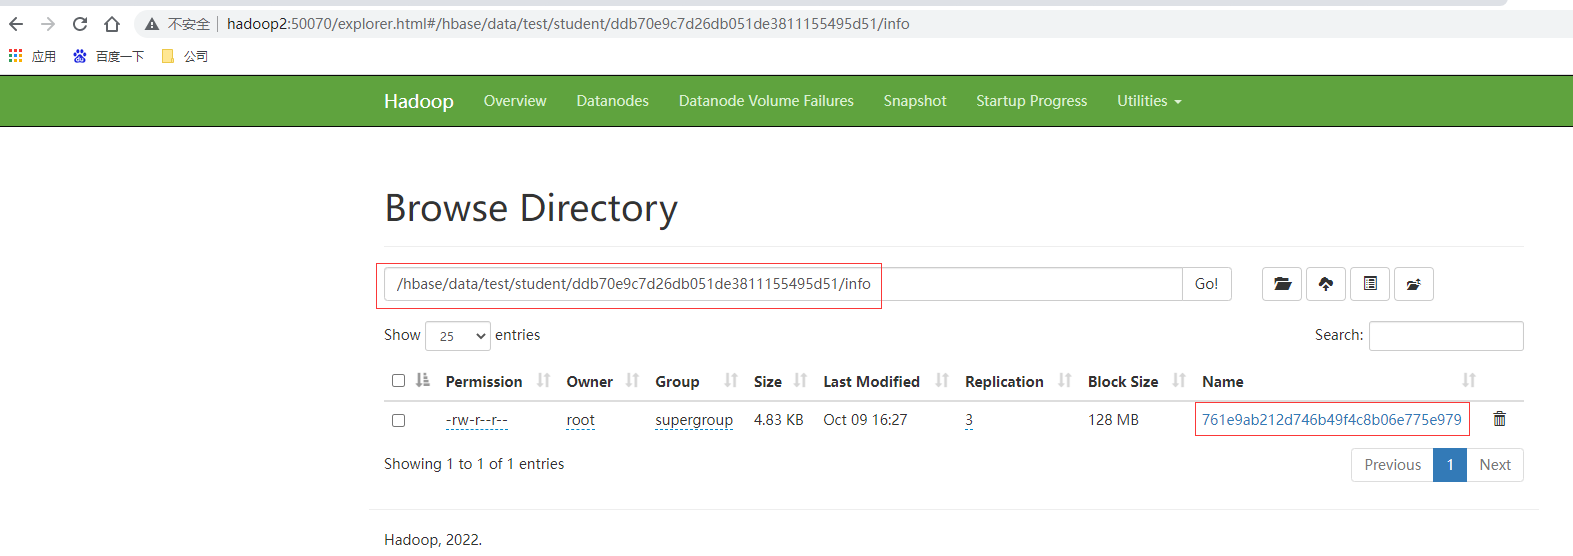Click the root owner link

tap(581, 420)
